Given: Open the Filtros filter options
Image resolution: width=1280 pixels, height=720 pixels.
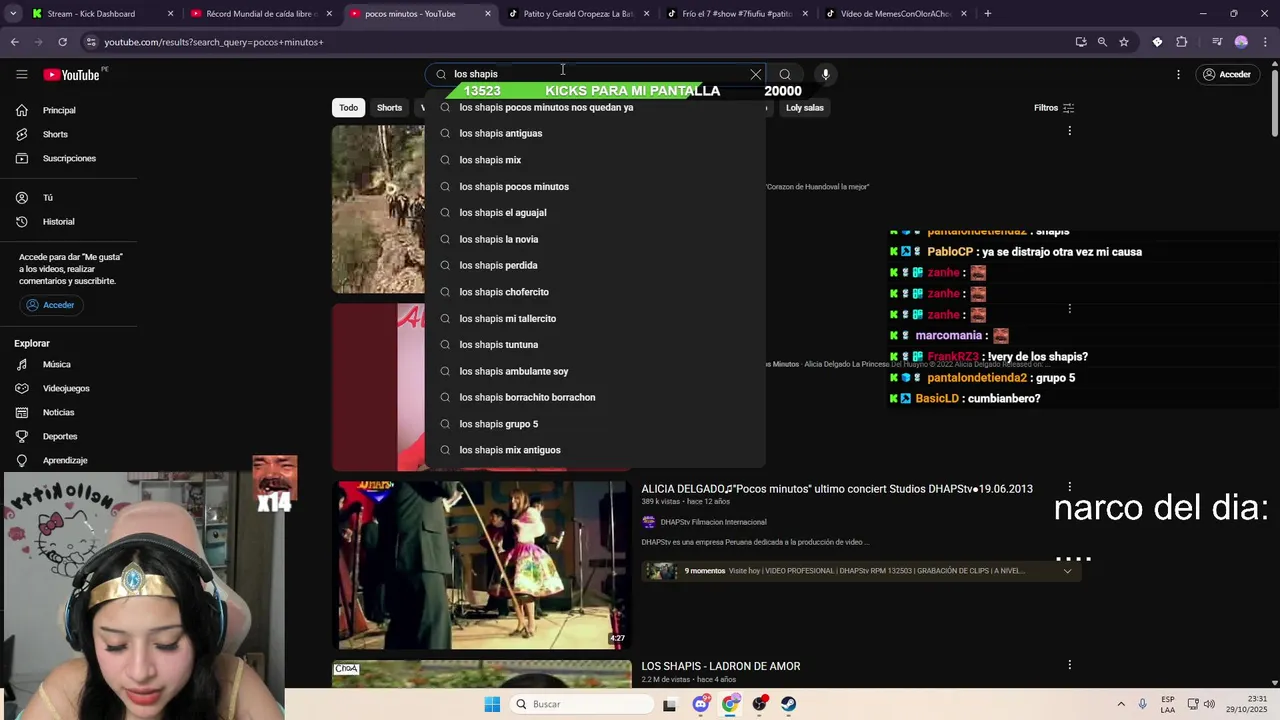Looking at the screenshot, I should (1054, 108).
